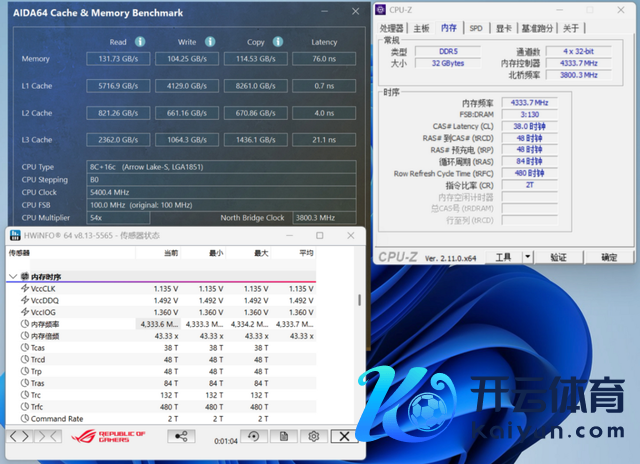Click the 验证 button in CPU-Z
This screenshot has height=464, width=640.
pyautogui.click(x=557, y=257)
